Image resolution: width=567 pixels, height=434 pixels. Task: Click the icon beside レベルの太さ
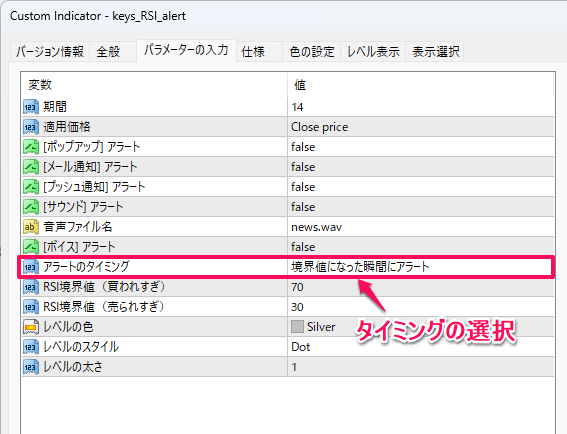pyautogui.click(x=31, y=367)
